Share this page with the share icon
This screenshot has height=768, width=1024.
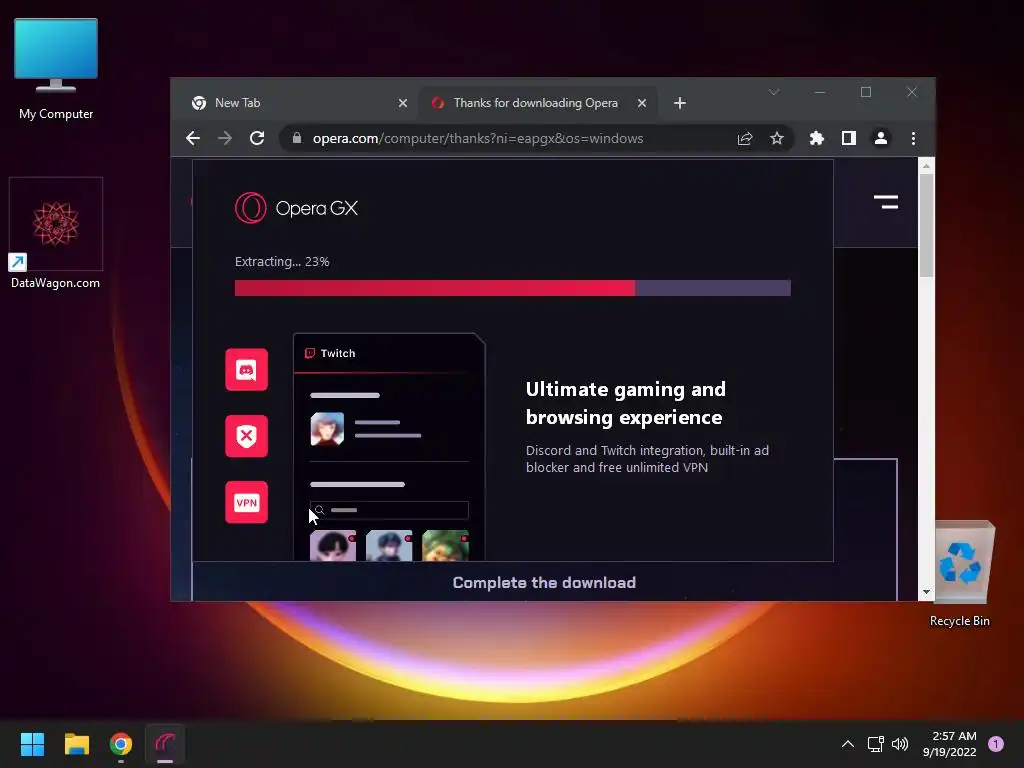[x=744, y=138]
